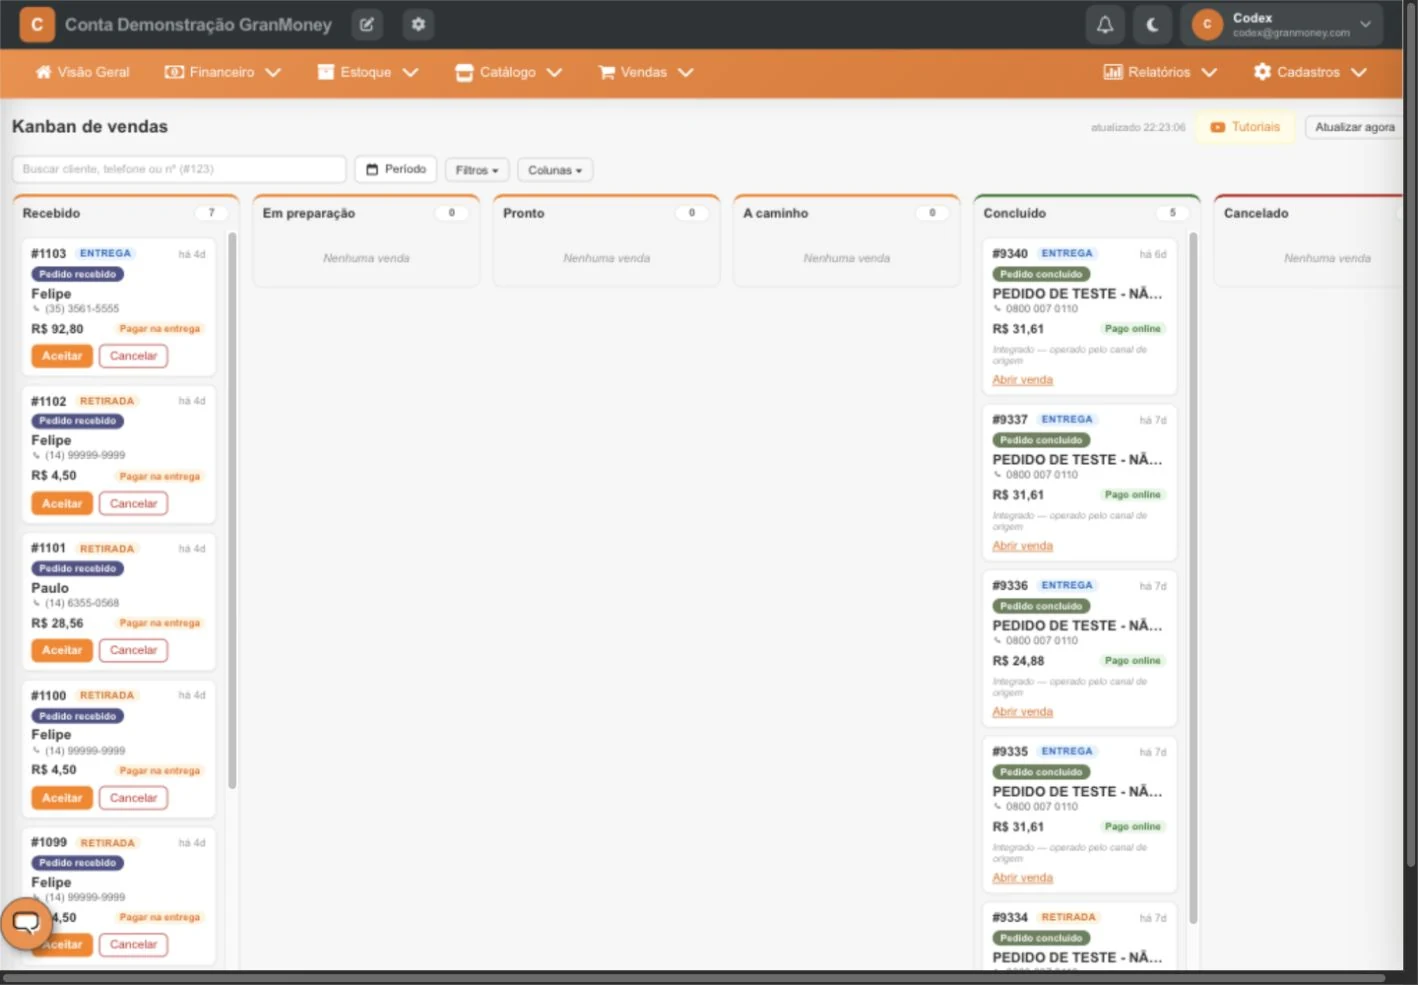Screen dimensions: 1418x985
Task: Open the settings gear in top bar
Action: click(x=418, y=25)
